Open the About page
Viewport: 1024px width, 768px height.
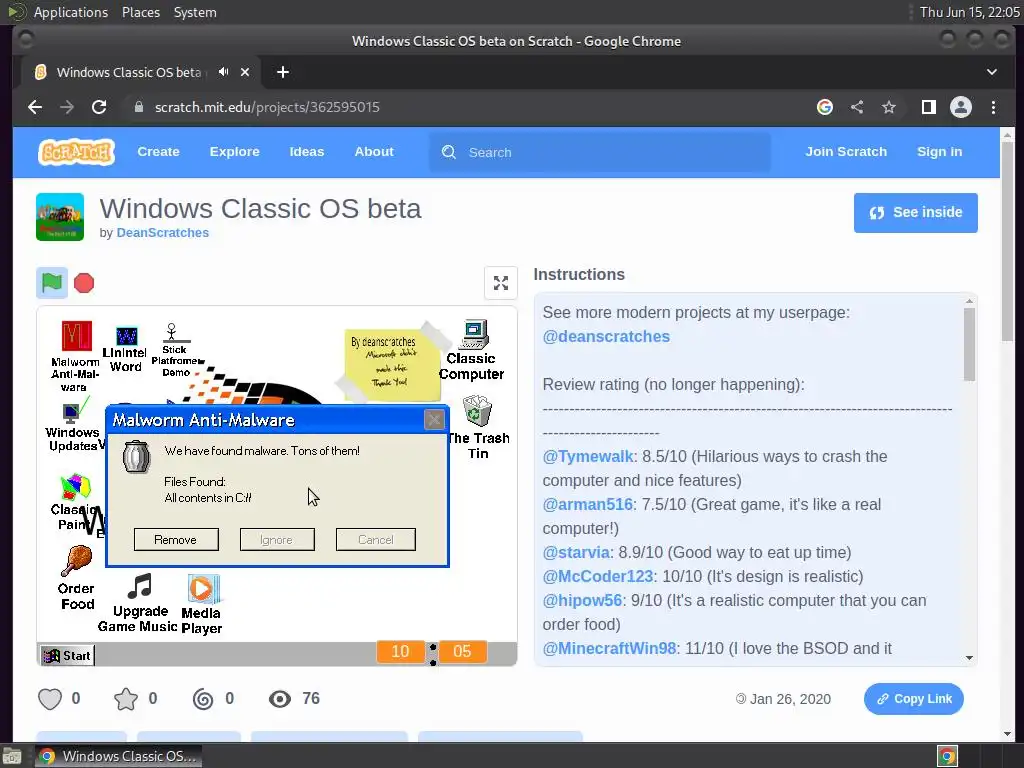(x=374, y=152)
